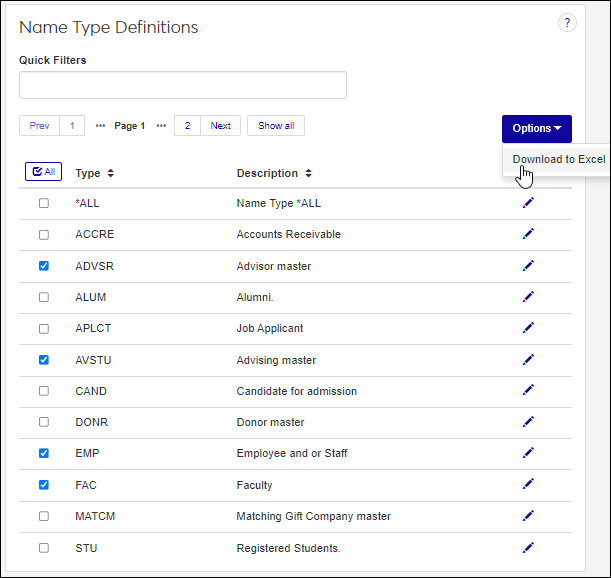Click edit pencil for FAC Faculty
The image size is (611, 578).
pyautogui.click(x=528, y=485)
